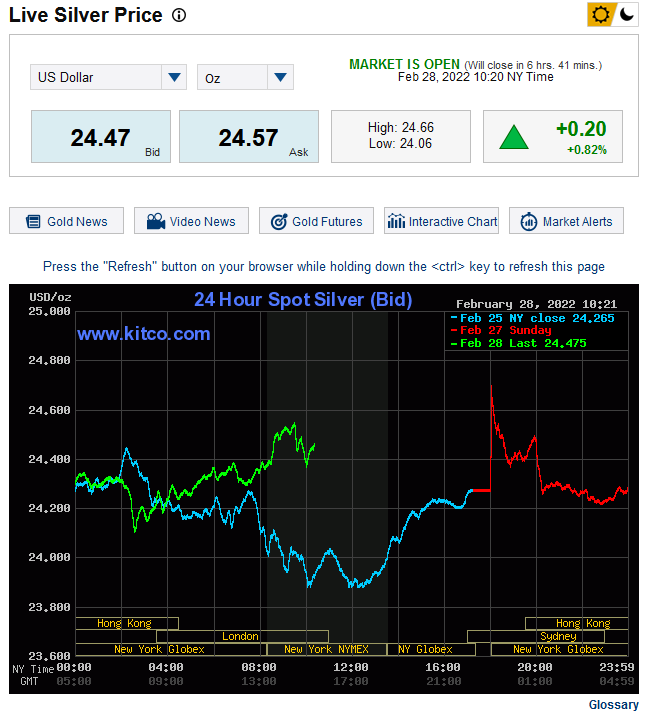The height and width of the screenshot is (713, 652).
Task: Click the video camera icon on Video News
Action: click(155, 221)
